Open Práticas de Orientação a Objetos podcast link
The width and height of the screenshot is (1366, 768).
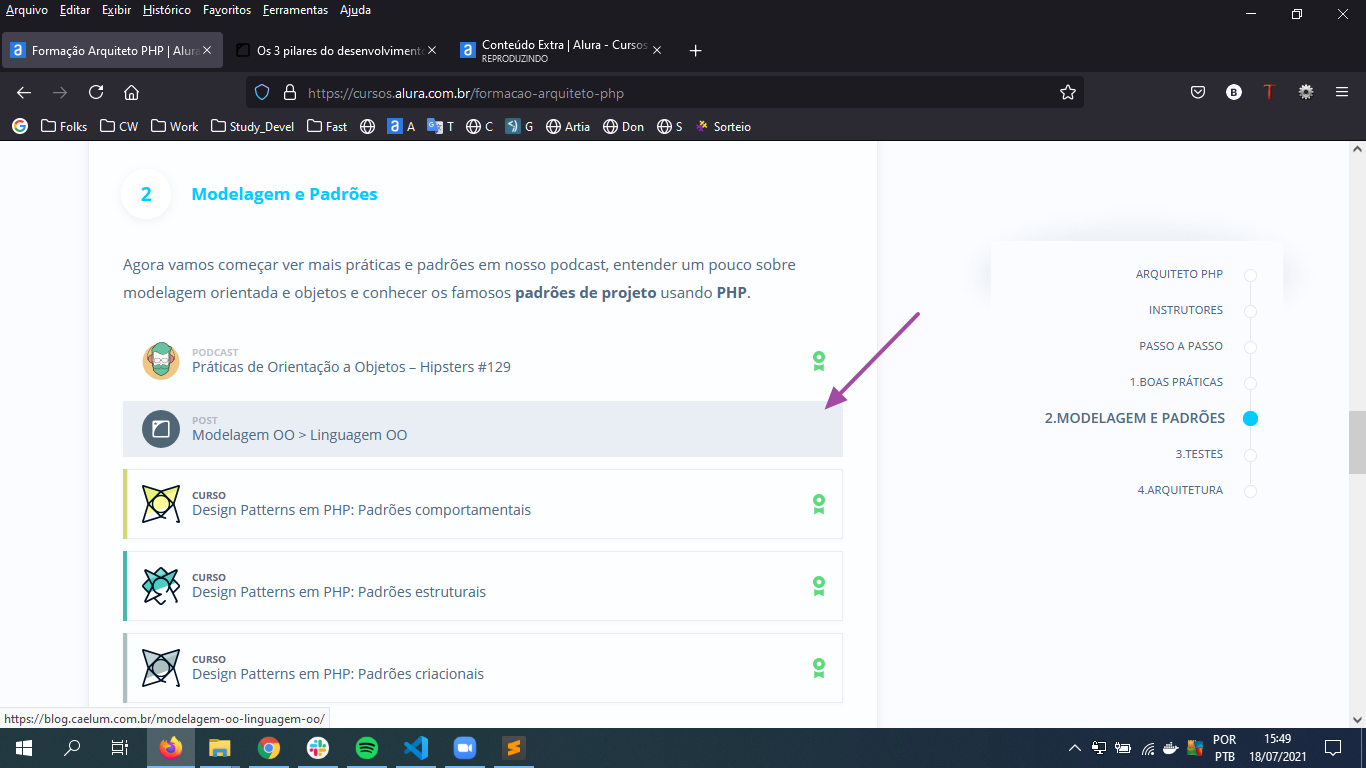click(351, 367)
